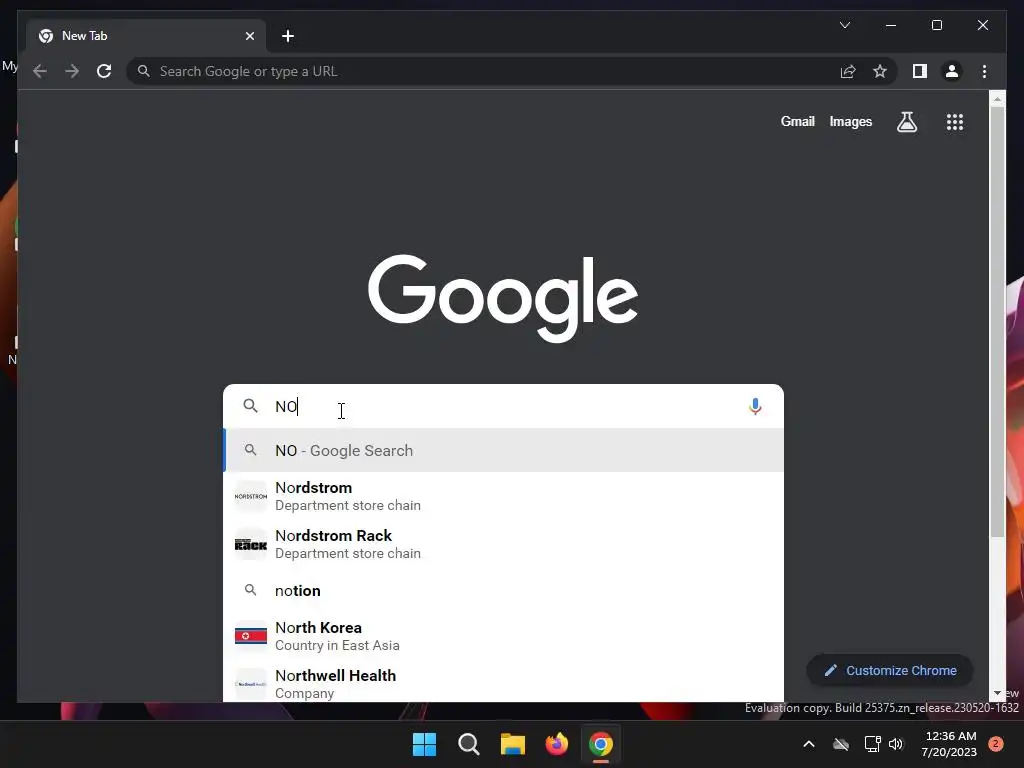Open the notification badge showing 2
The width and height of the screenshot is (1024, 768).
[x=996, y=744]
